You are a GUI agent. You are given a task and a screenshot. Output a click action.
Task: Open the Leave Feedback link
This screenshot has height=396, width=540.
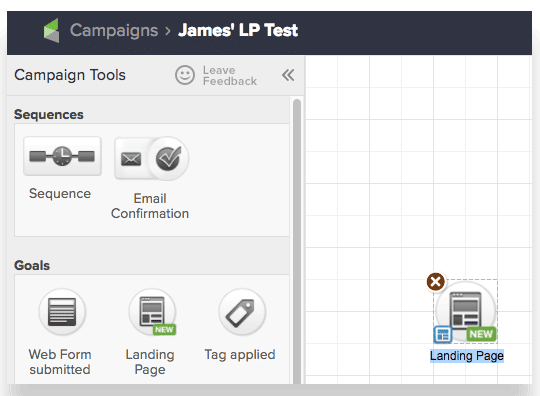[230, 75]
